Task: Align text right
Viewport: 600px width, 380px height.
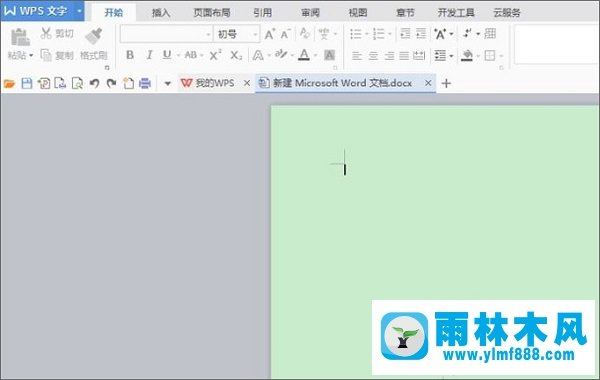Action: click(389, 56)
